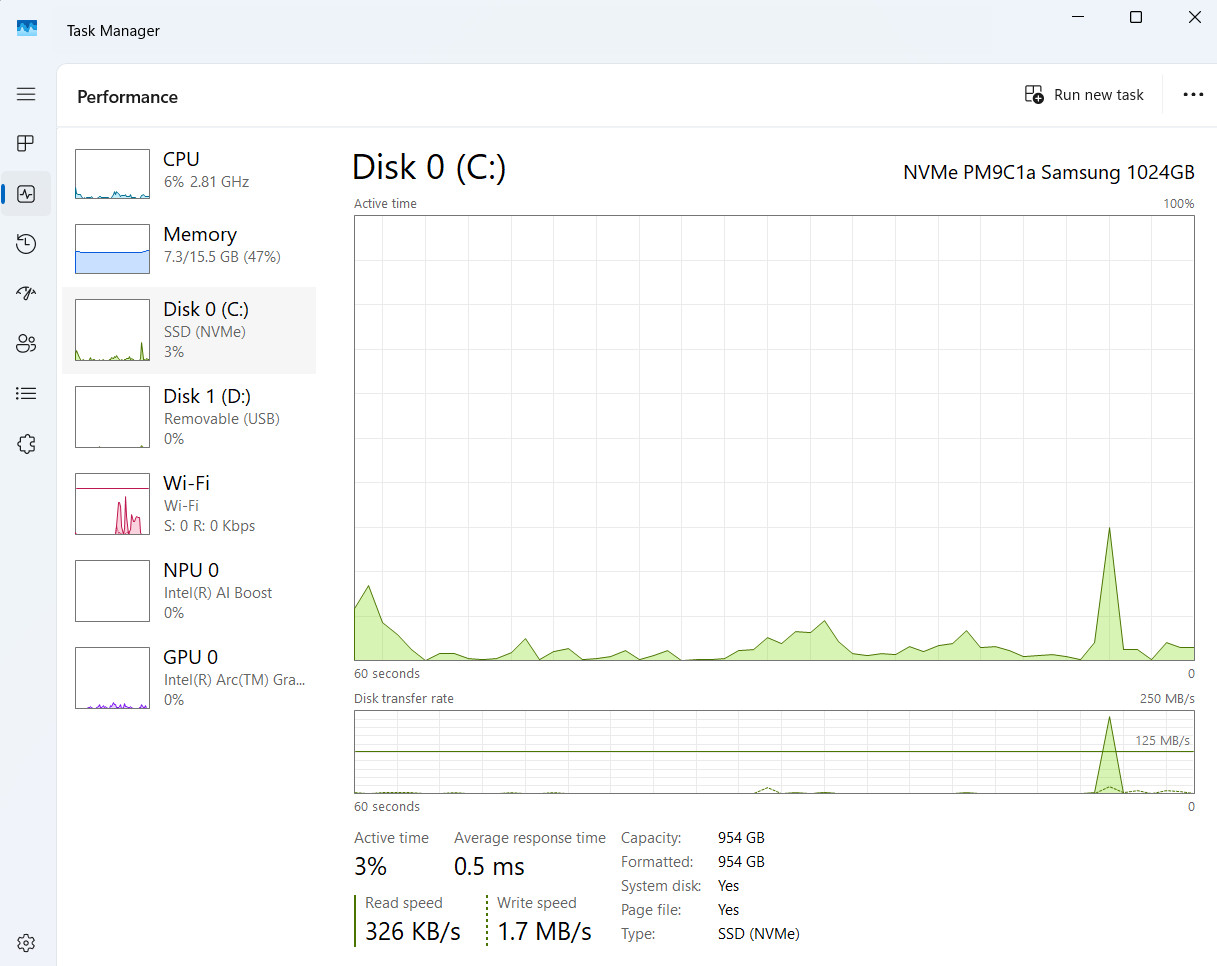Viewport: 1217px width, 966px height.
Task: Click the 125 MB/s graph marker label
Action: coord(1163,741)
